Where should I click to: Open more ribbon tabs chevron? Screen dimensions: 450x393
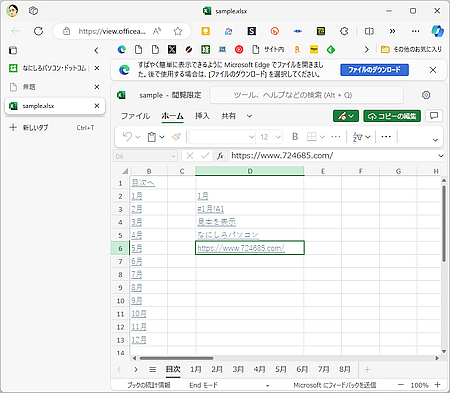pyautogui.click(x=249, y=116)
